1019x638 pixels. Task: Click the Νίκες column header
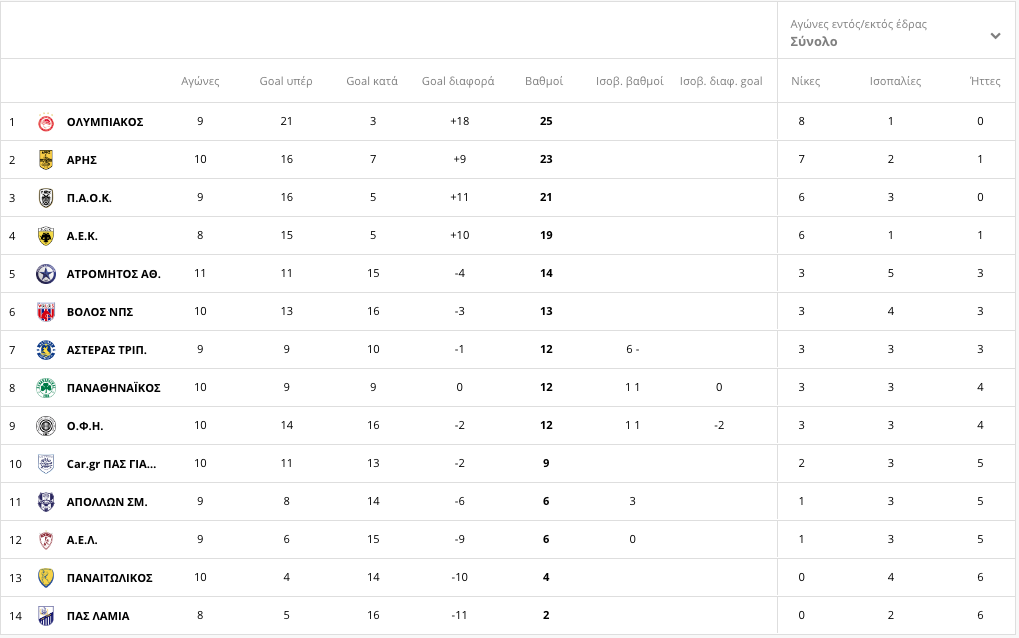pos(805,82)
